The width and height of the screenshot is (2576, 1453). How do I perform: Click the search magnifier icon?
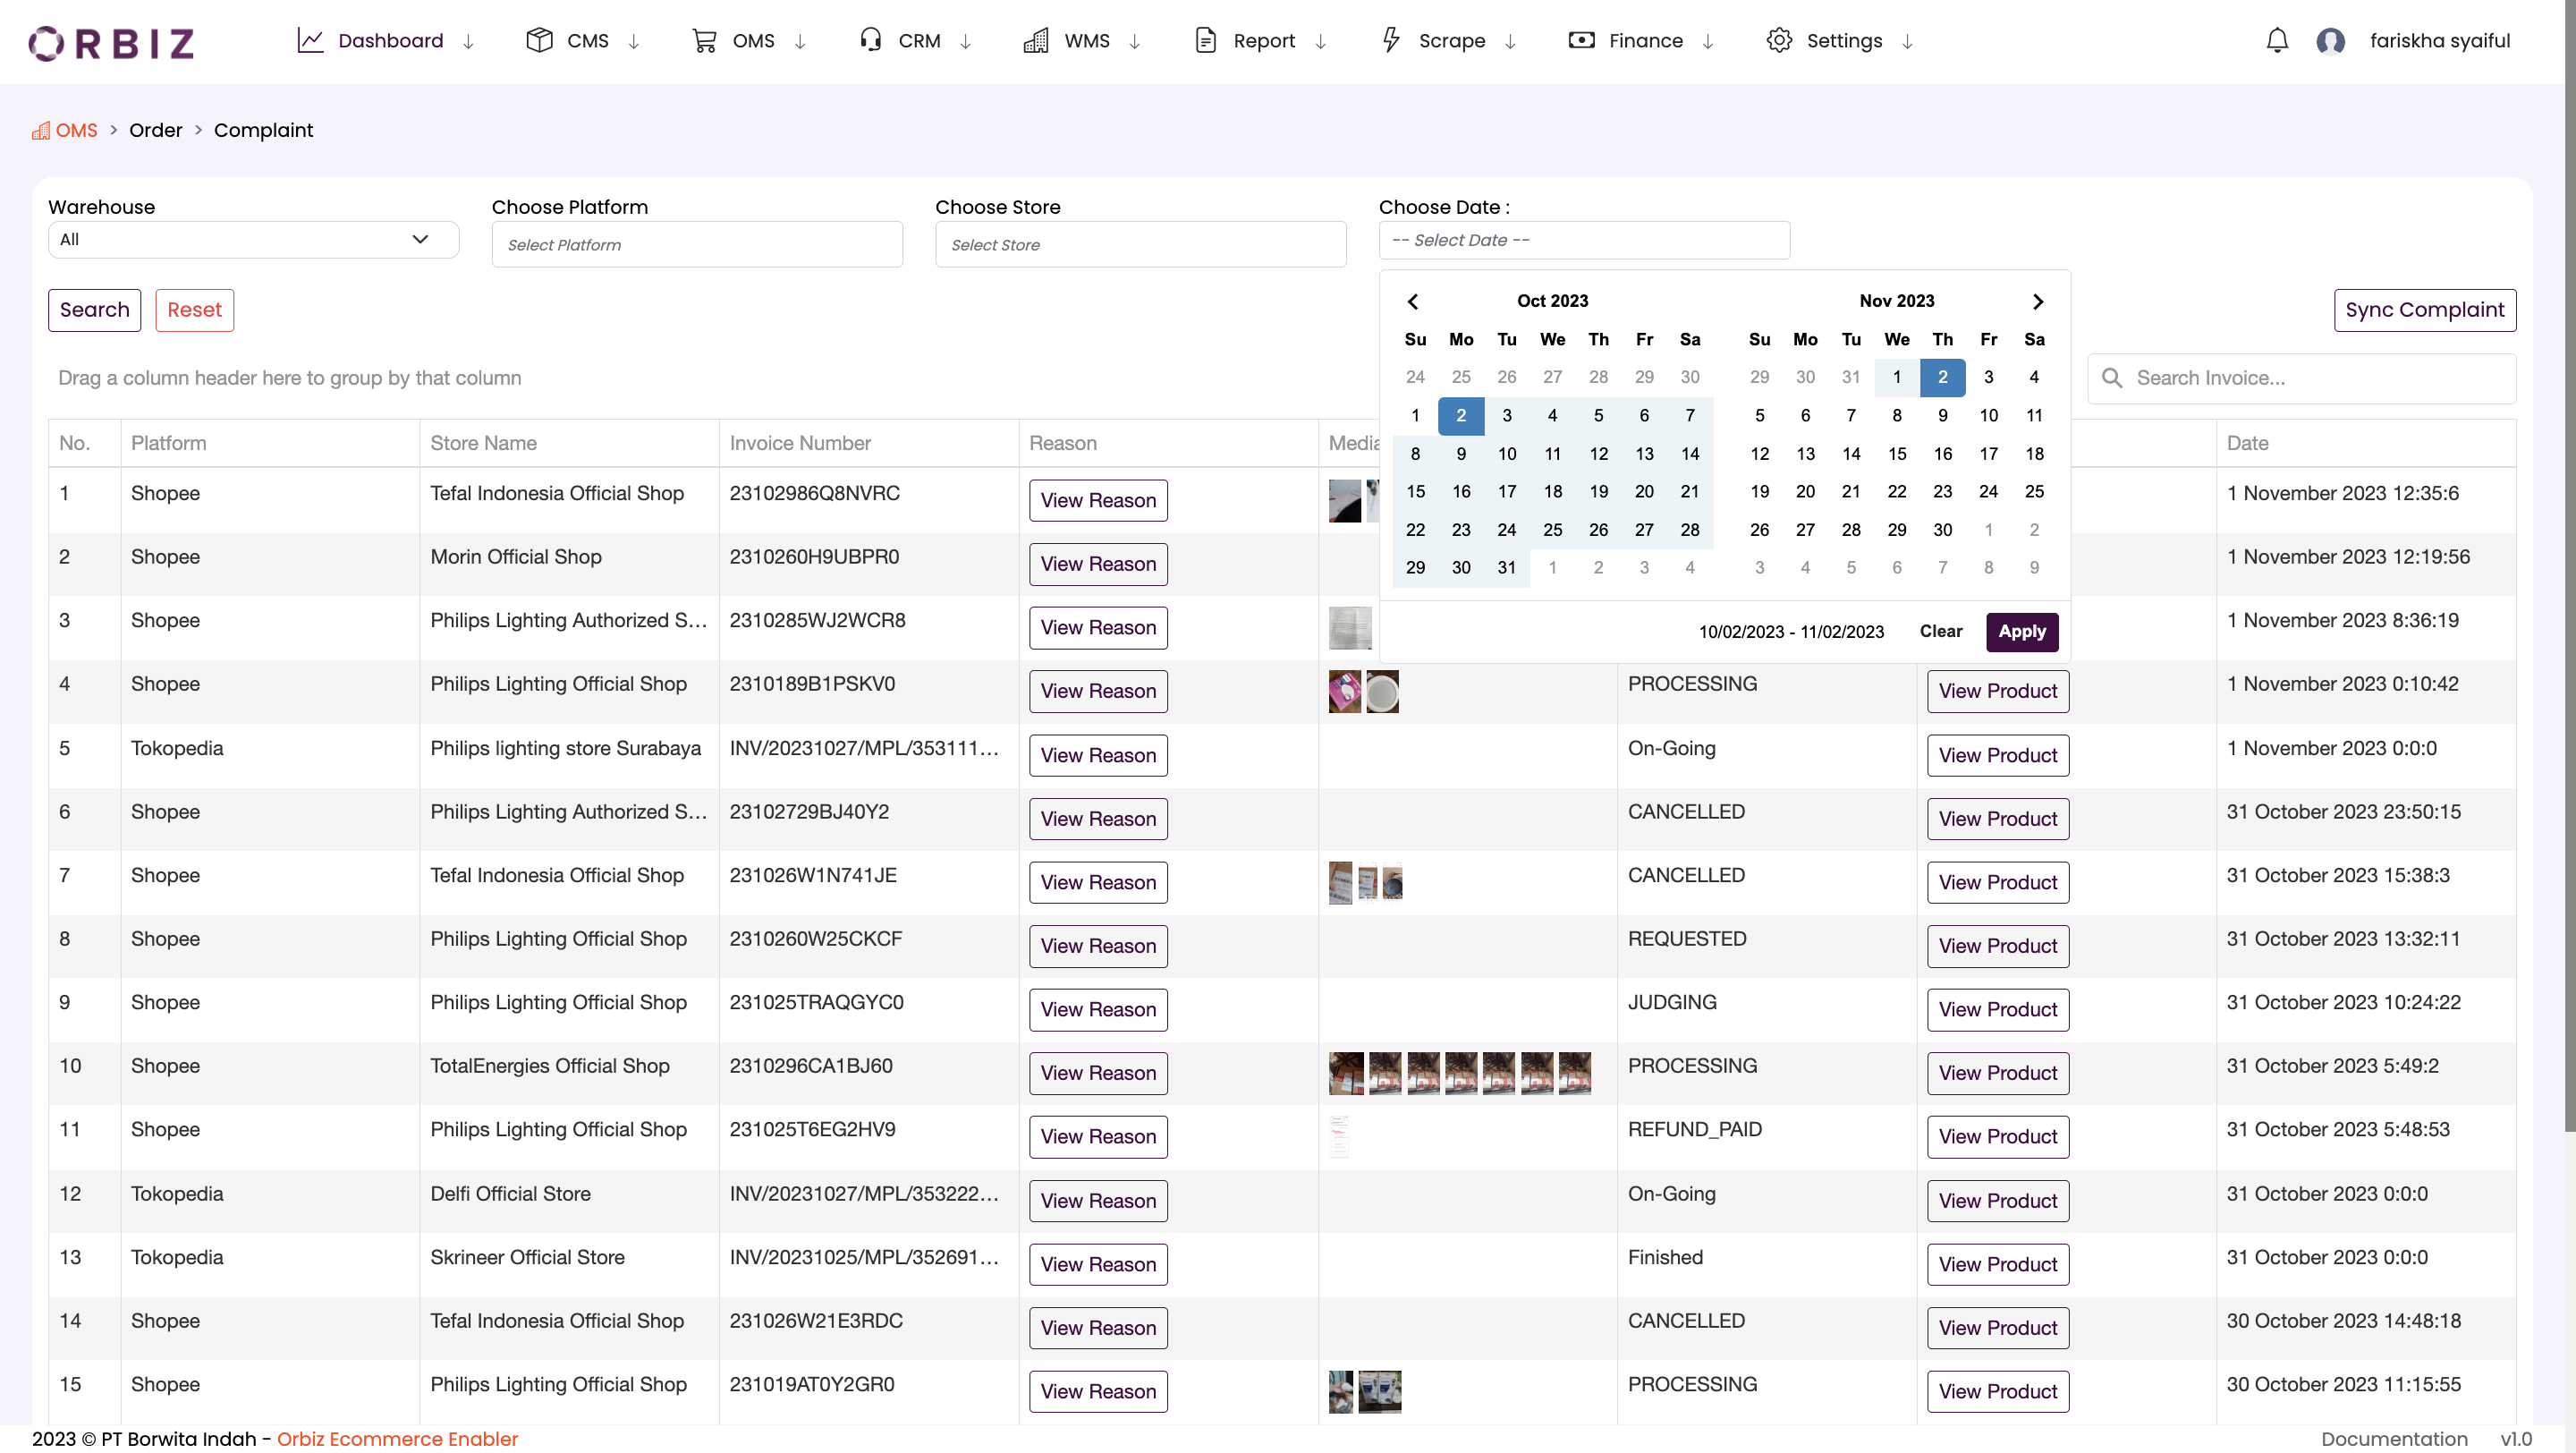tap(2111, 378)
